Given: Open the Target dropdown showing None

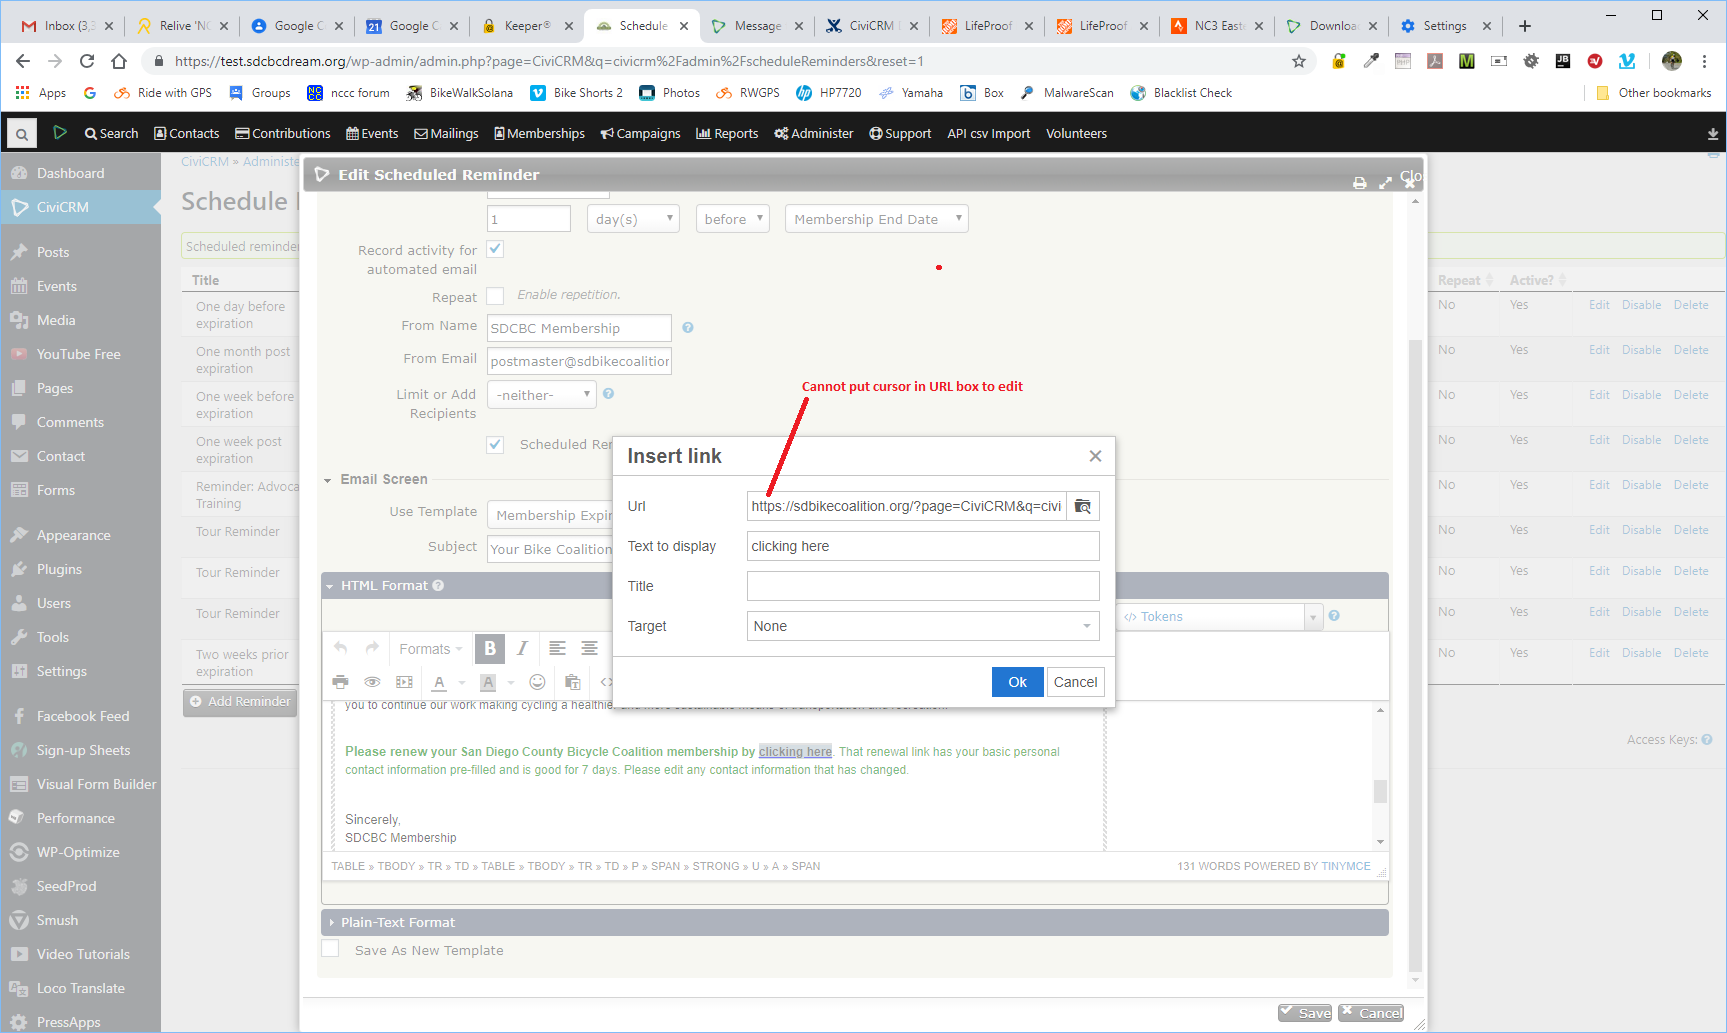Looking at the screenshot, I should click(x=923, y=626).
